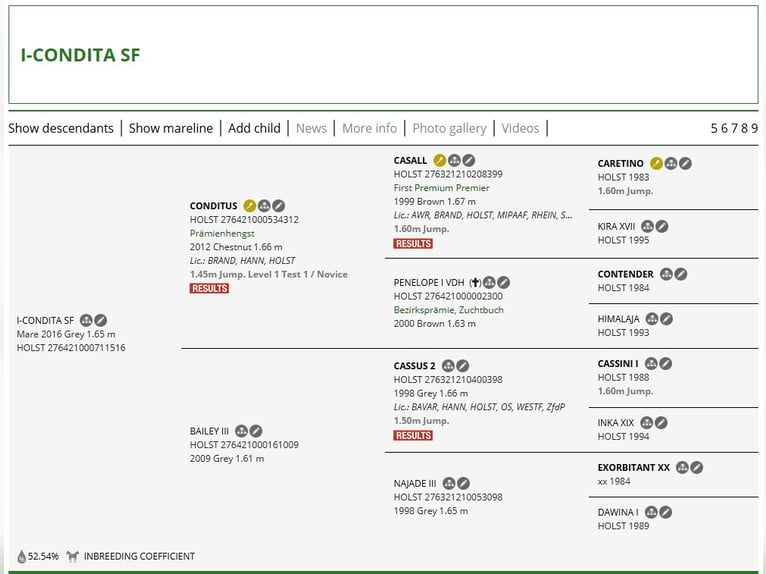Open the Show descendants menu item
The width and height of the screenshot is (766, 574).
[x=61, y=128]
